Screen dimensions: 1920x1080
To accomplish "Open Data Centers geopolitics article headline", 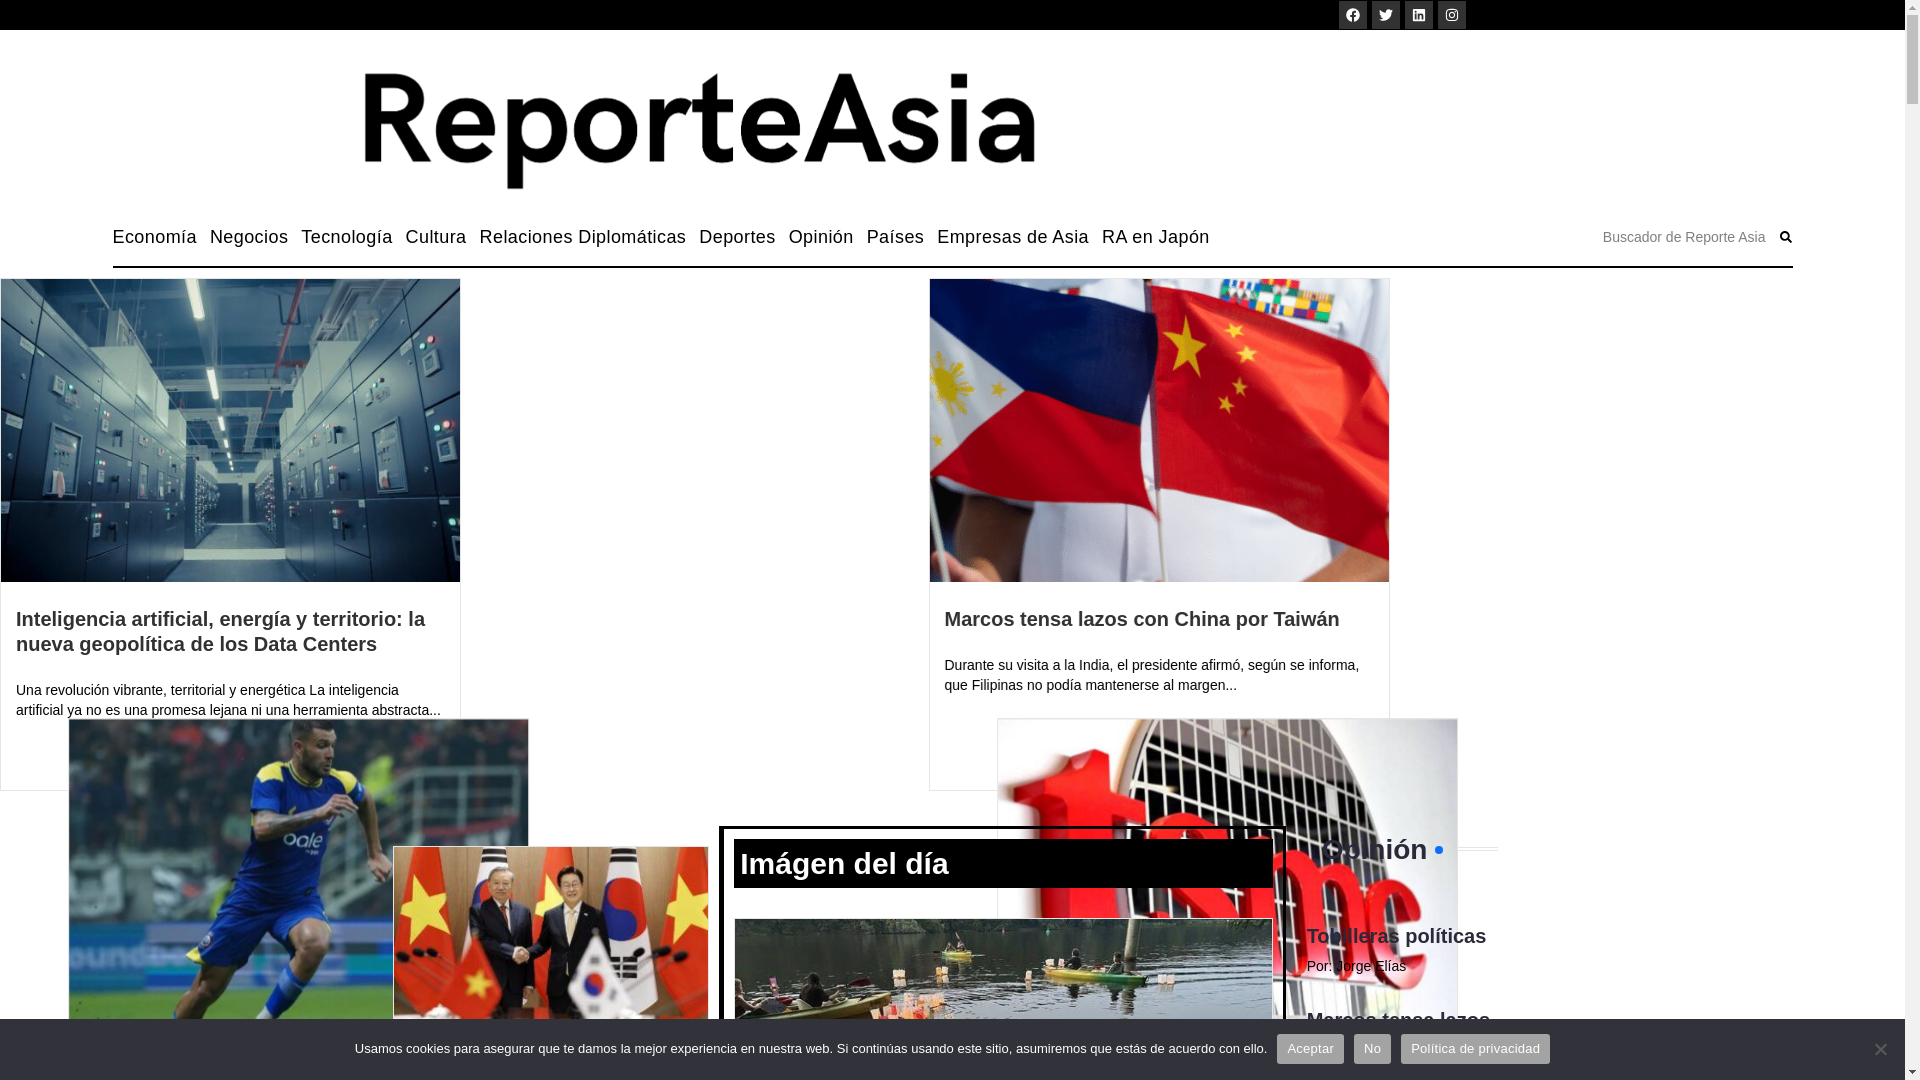I will click(x=220, y=631).
